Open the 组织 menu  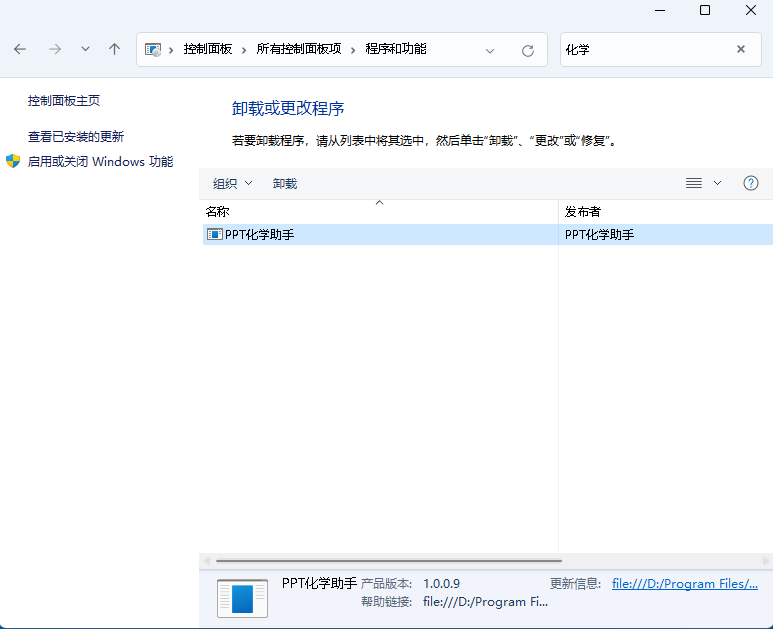coord(232,183)
